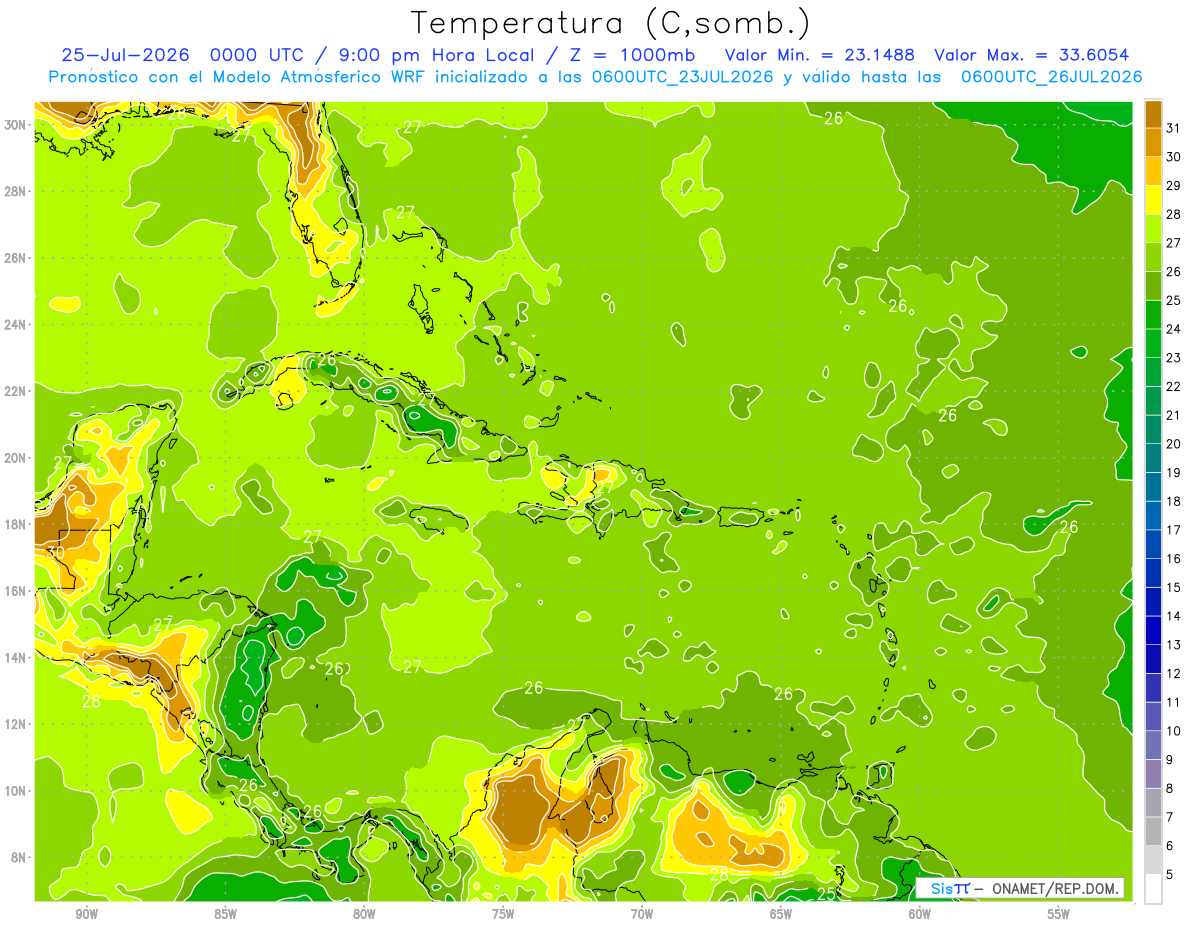Click the colorbar label '15'

[1174, 588]
